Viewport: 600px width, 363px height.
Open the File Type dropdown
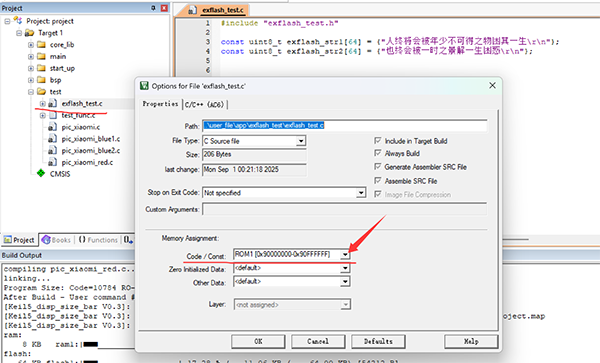click(x=301, y=141)
